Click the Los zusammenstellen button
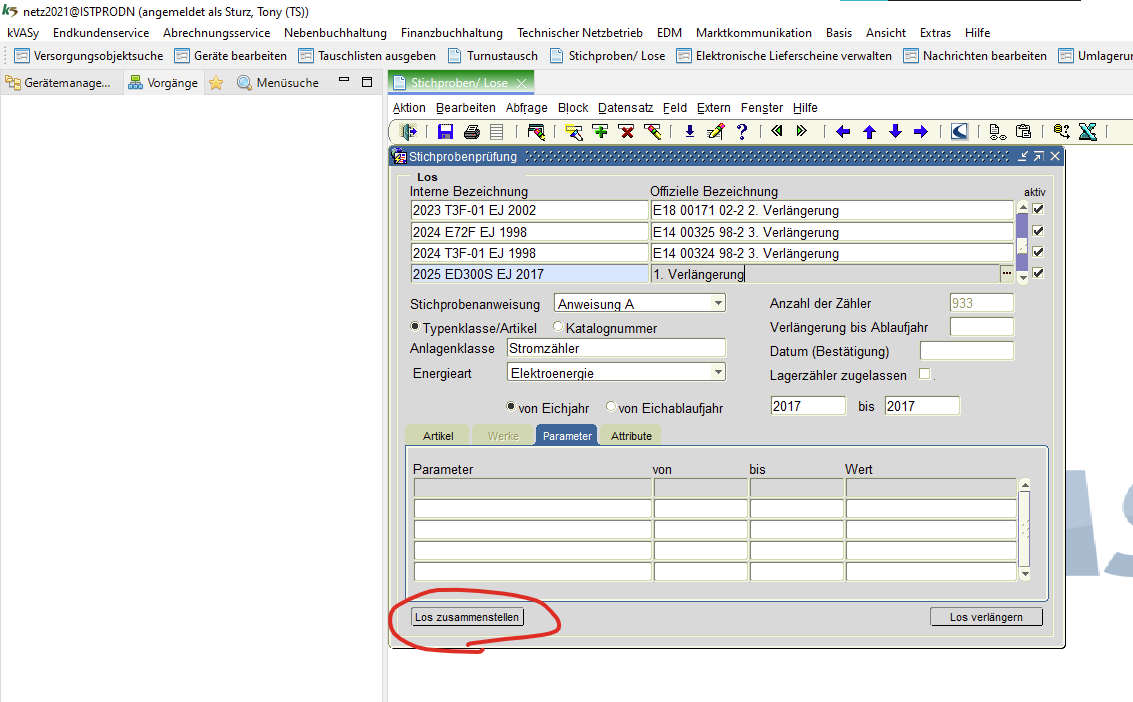This screenshot has width=1133, height=702. [467, 617]
